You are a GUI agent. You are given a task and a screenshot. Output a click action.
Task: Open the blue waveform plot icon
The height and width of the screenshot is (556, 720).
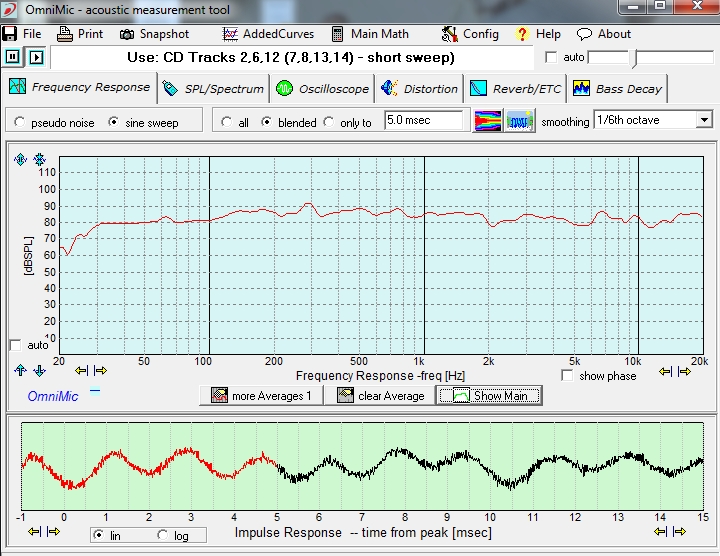click(520, 121)
